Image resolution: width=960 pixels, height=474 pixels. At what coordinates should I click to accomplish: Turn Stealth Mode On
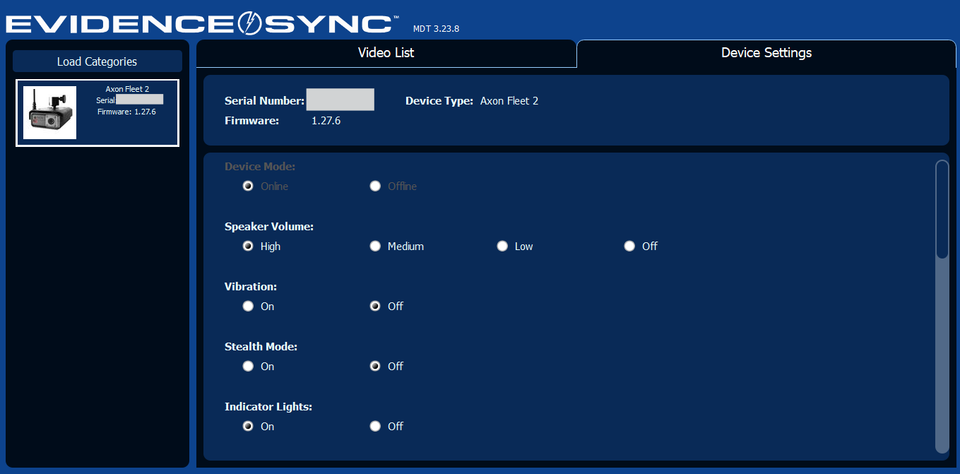point(248,366)
